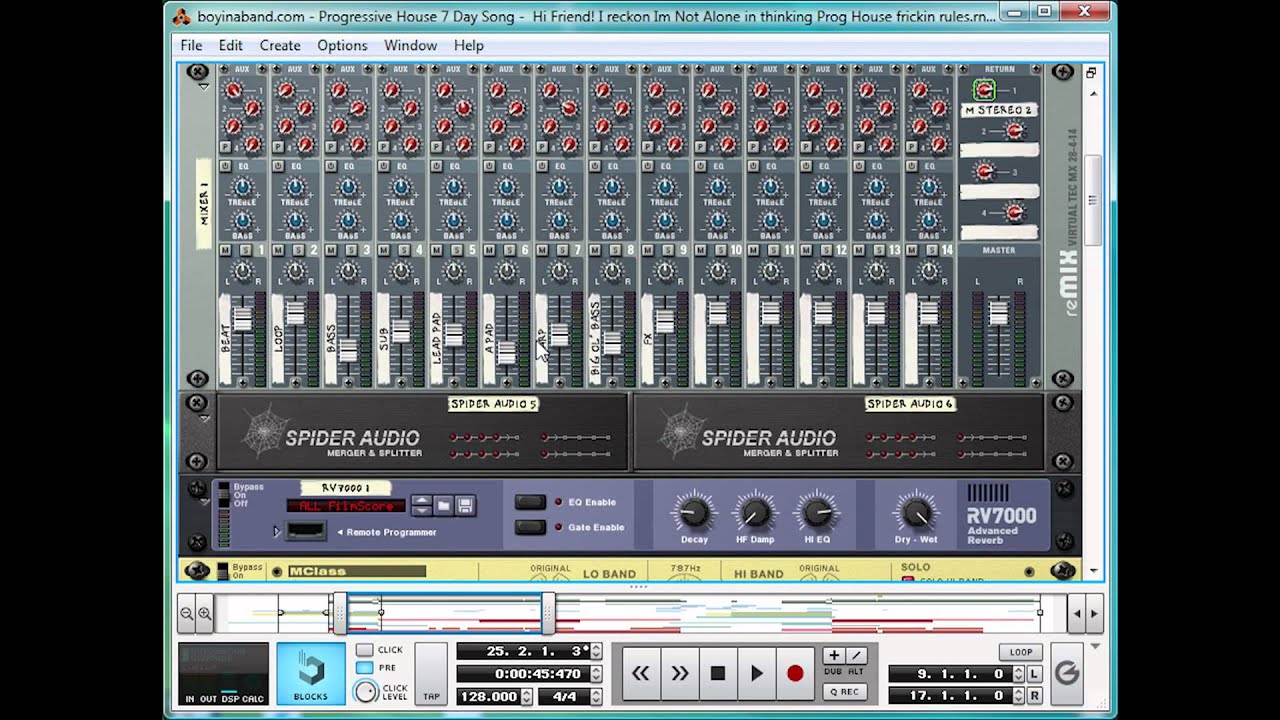This screenshot has height=720, width=1280.
Task: Open the Edit menu
Action: pos(231,45)
